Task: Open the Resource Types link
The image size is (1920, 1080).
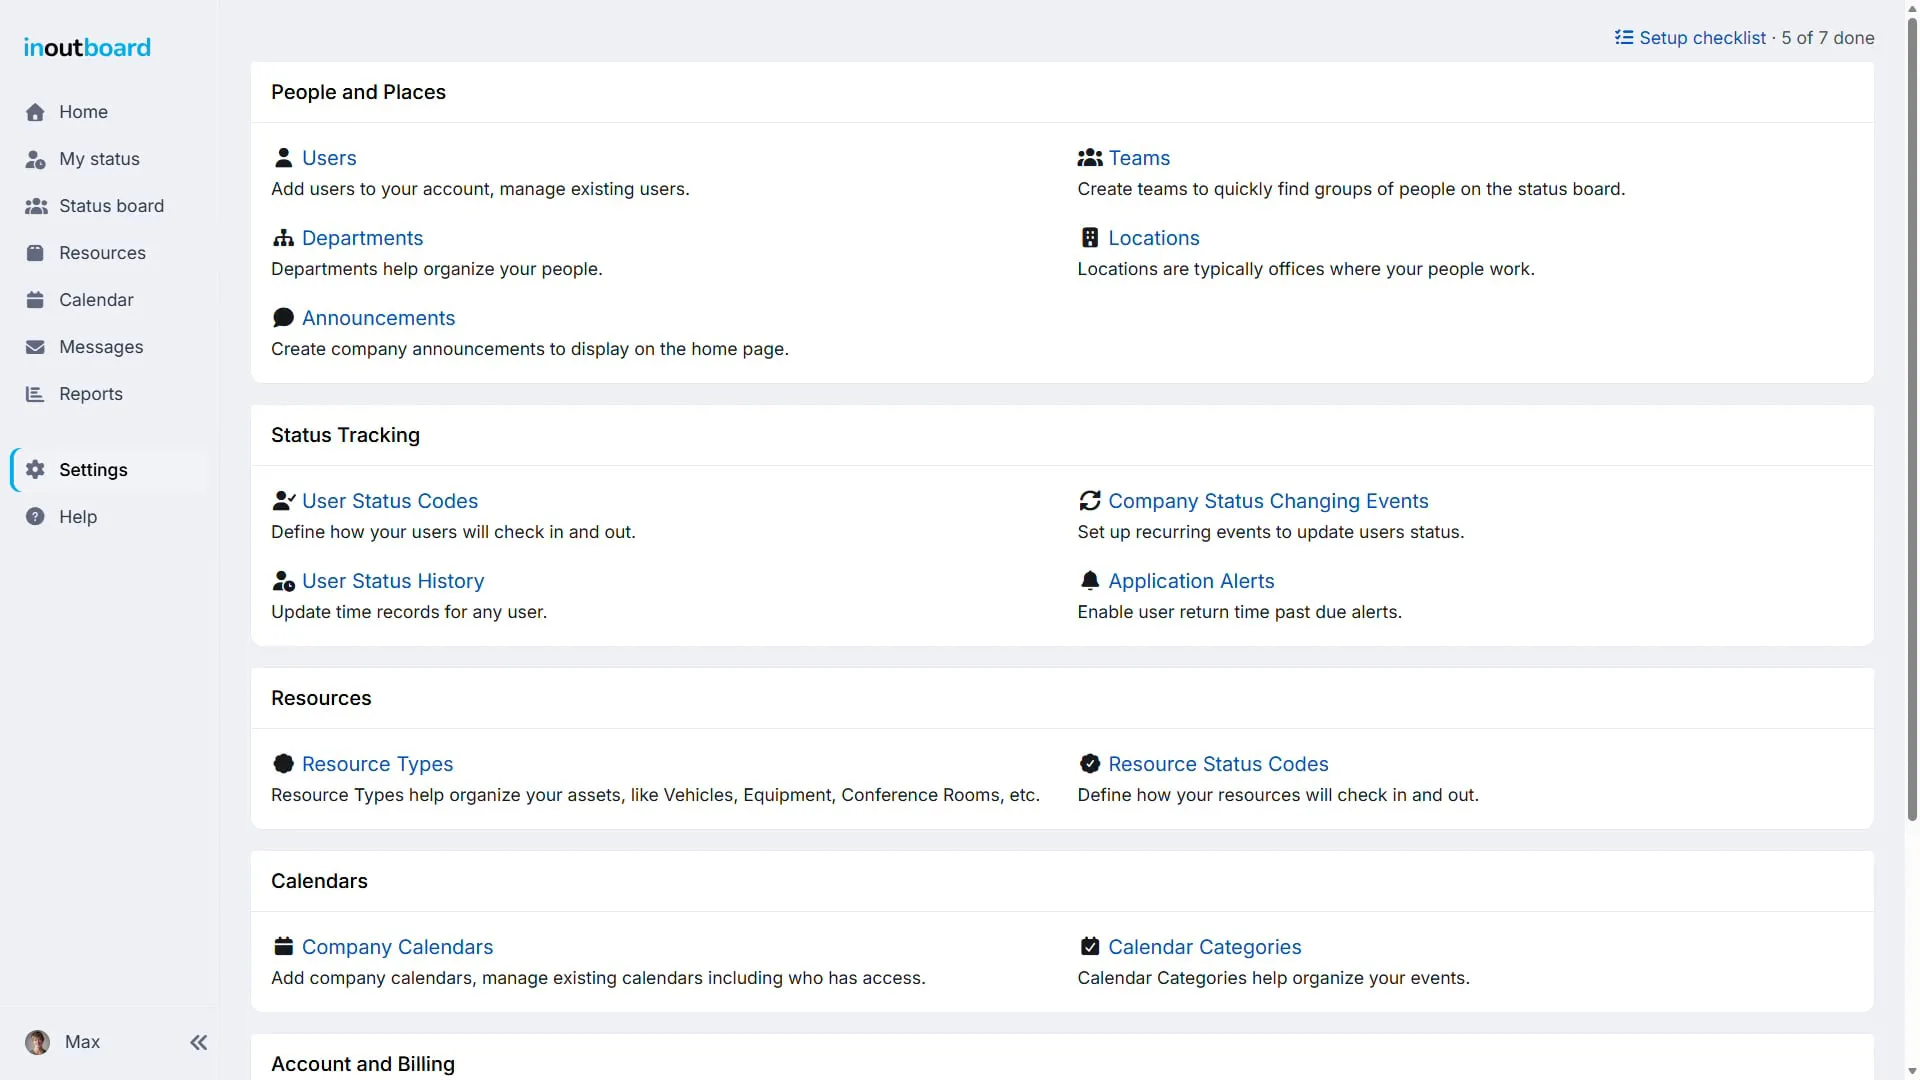Action: pos(377,764)
